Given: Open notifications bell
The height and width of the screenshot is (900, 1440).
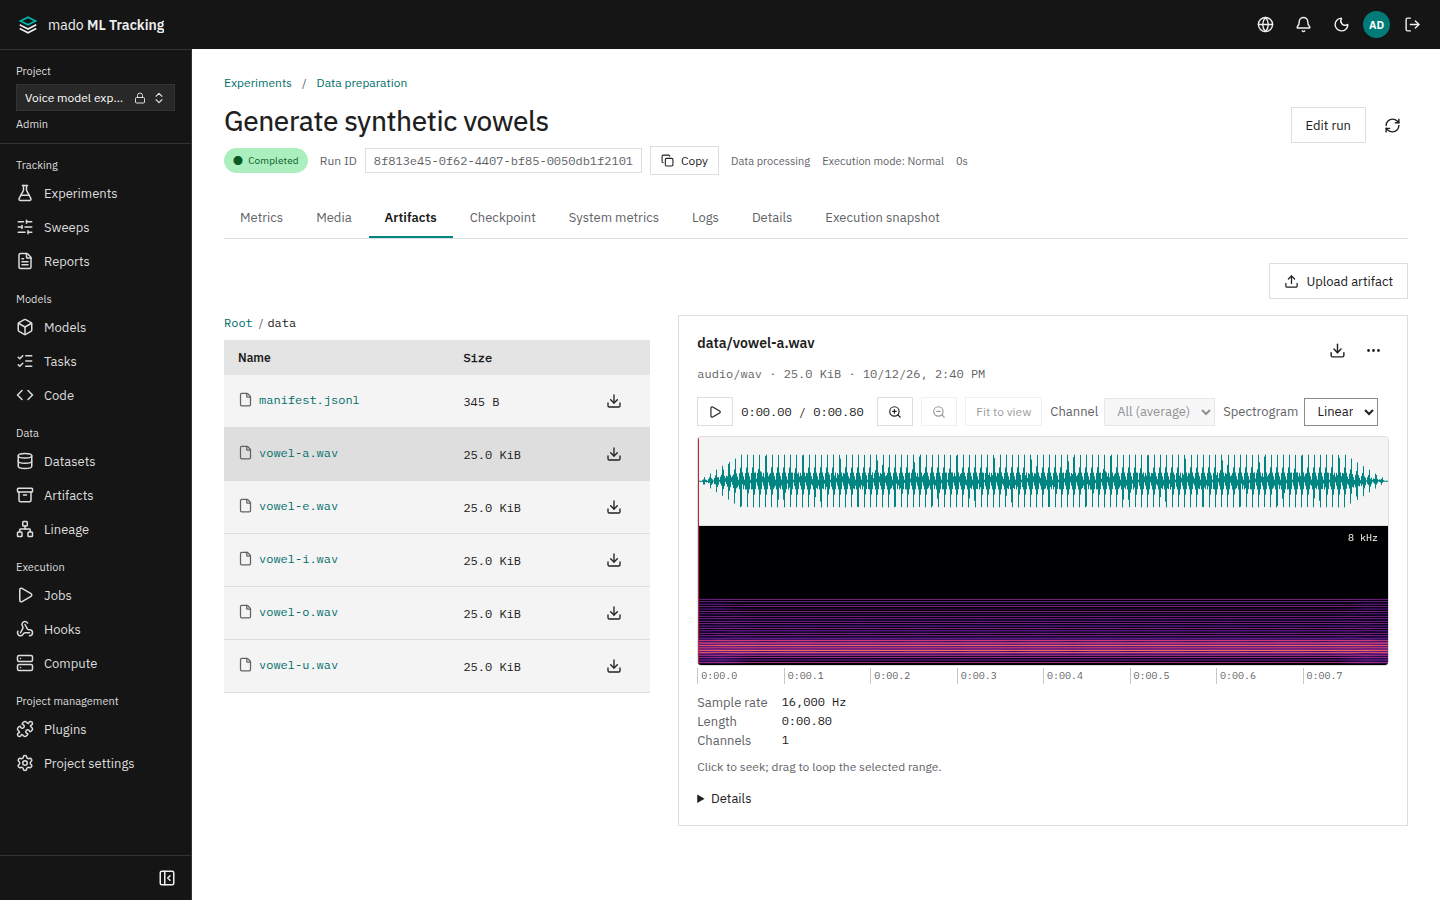Looking at the screenshot, I should pos(1303,25).
